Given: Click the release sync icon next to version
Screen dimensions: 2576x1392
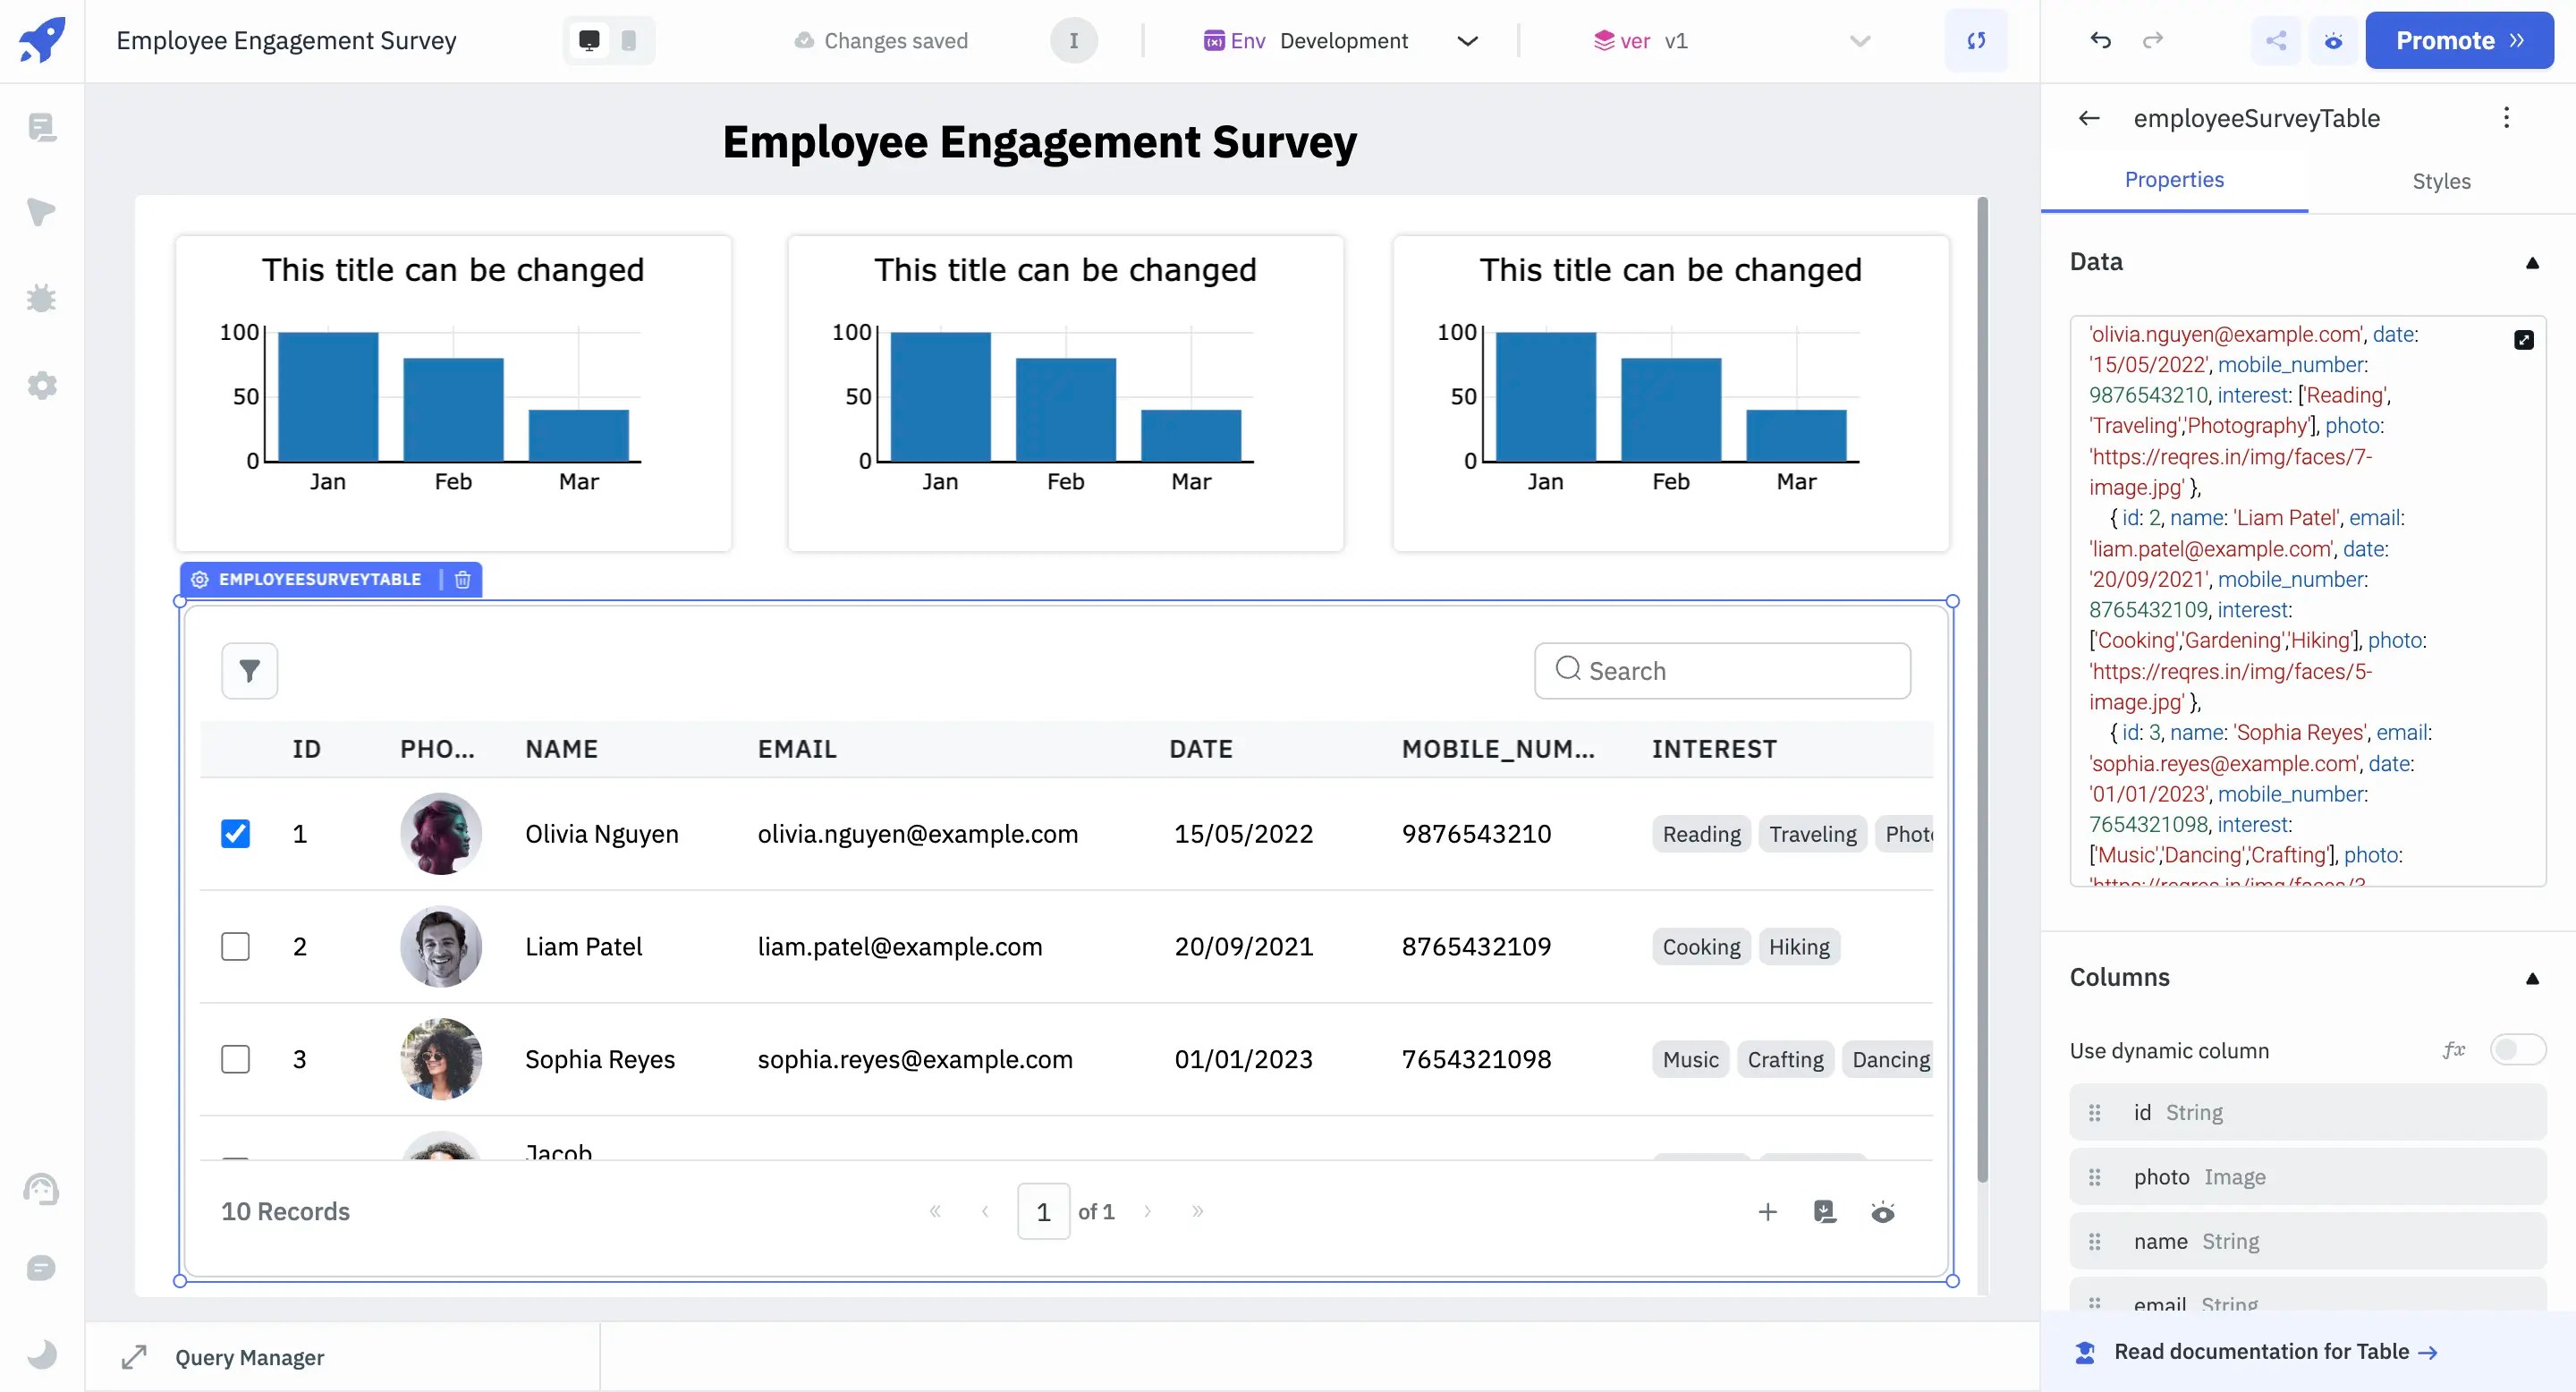Looking at the screenshot, I should 1976,41.
